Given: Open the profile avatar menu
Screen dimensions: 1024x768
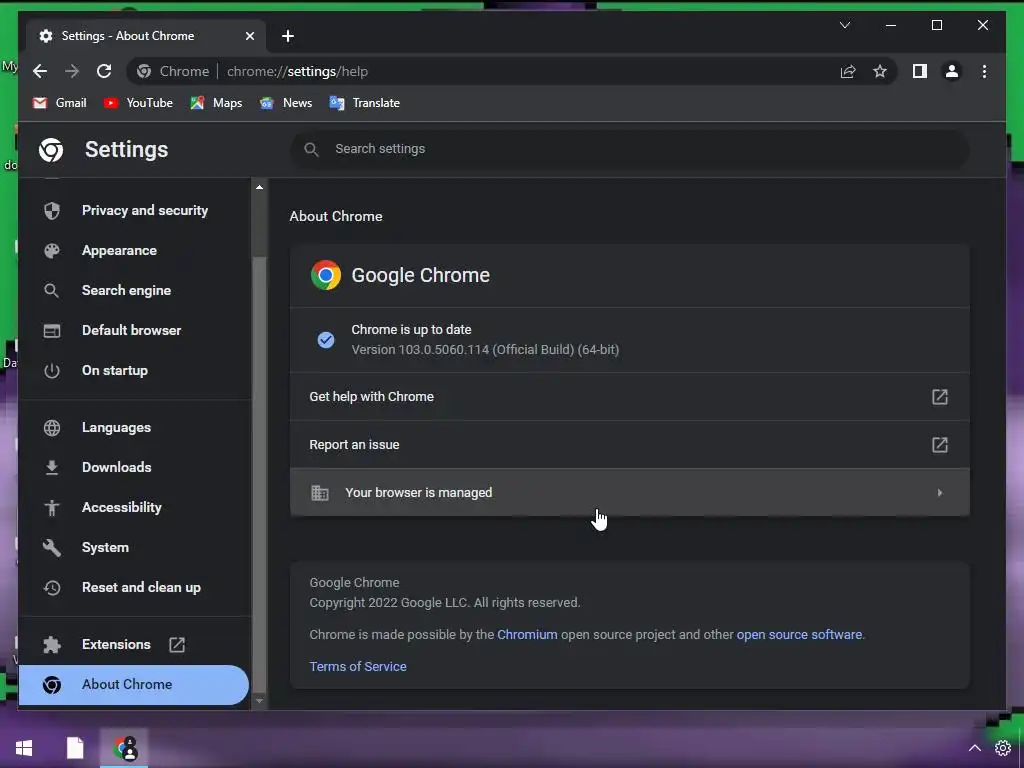Looking at the screenshot, I should [952, 71].
